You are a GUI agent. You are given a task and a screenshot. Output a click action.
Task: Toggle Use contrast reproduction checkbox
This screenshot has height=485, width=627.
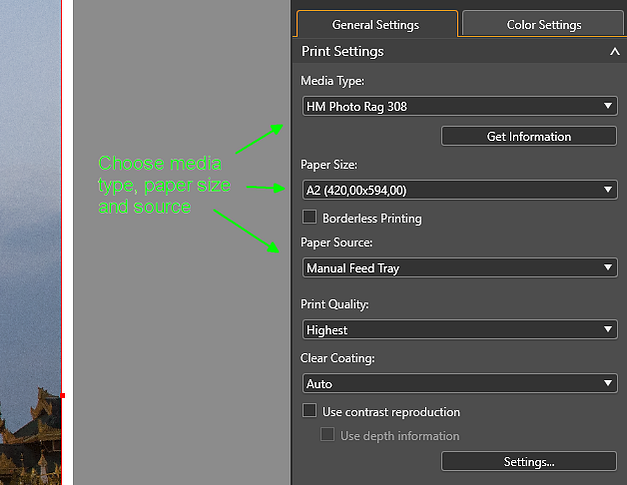click(310, 411)
